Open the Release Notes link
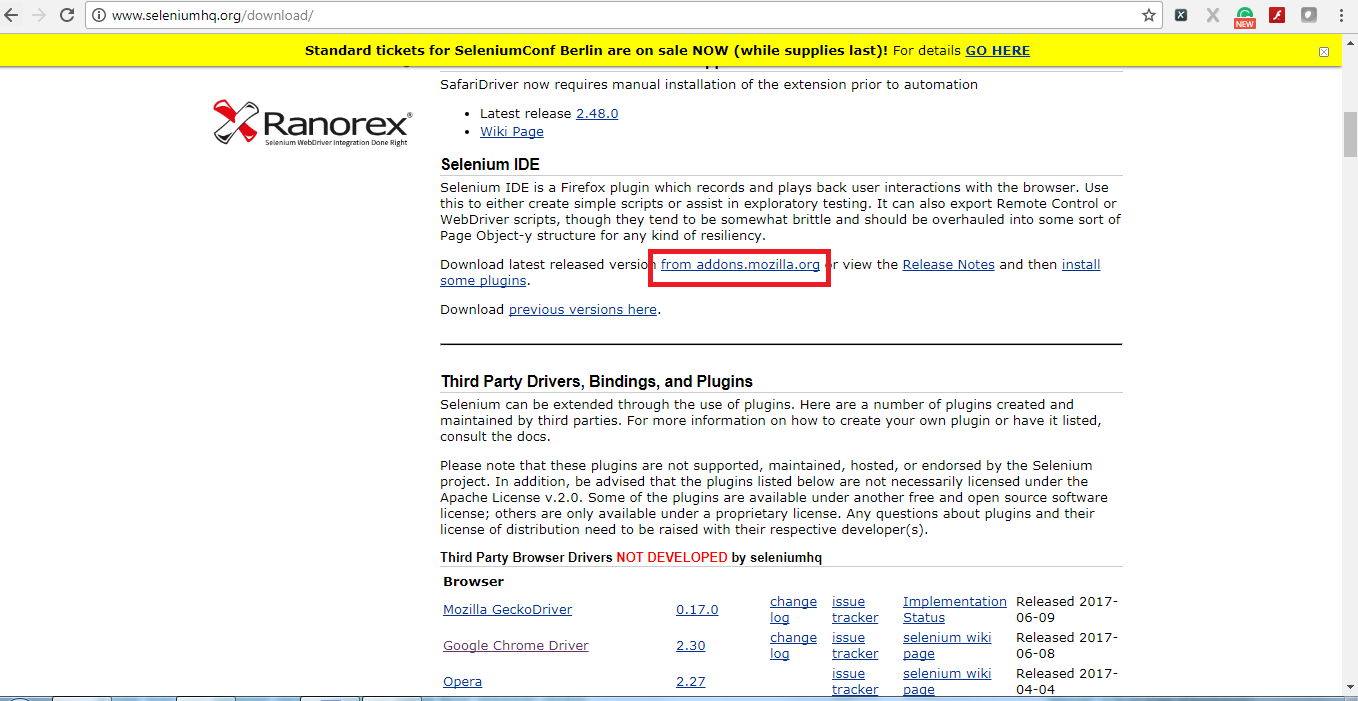Image resolution: width=1358 pixels, height=701 pixels. pyautogui.click(x=948, y=265)
